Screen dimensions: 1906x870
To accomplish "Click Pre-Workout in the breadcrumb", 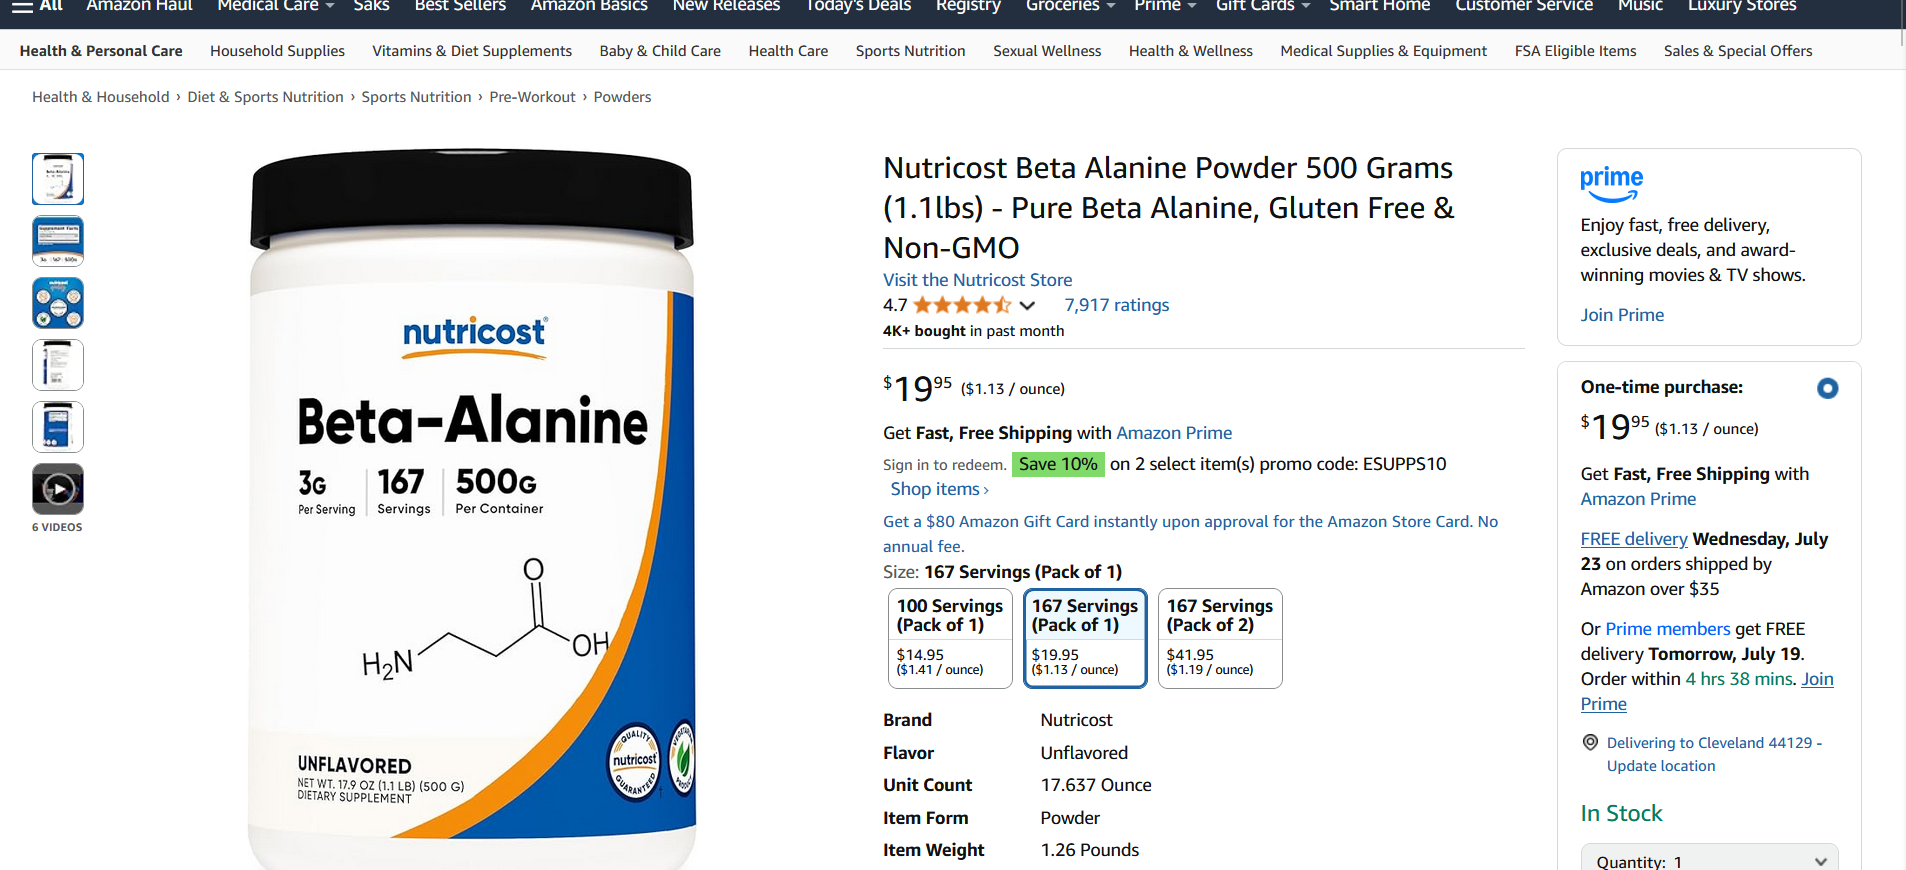I will pos(532,97).
